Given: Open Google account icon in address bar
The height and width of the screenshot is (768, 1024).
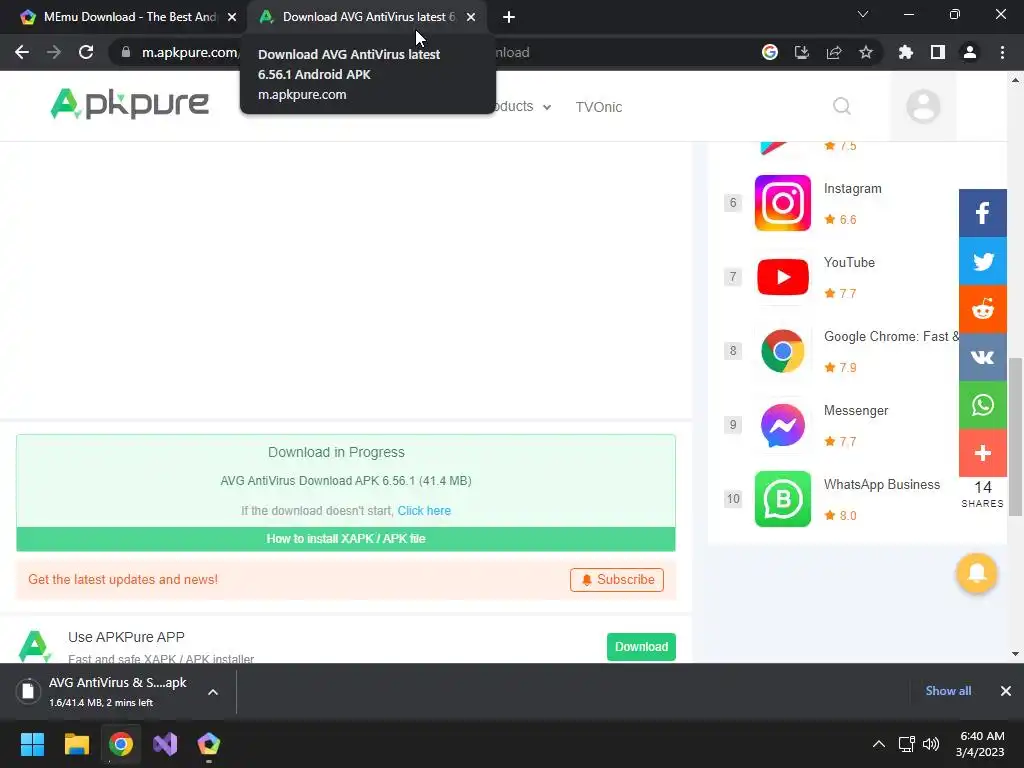Looking at the screenshot, I should pyautogui.click(x=770, y=52).
